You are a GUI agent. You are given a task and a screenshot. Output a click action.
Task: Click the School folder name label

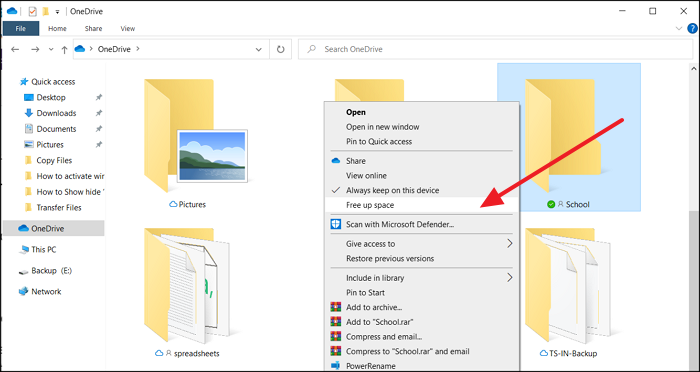click(578, 205)
